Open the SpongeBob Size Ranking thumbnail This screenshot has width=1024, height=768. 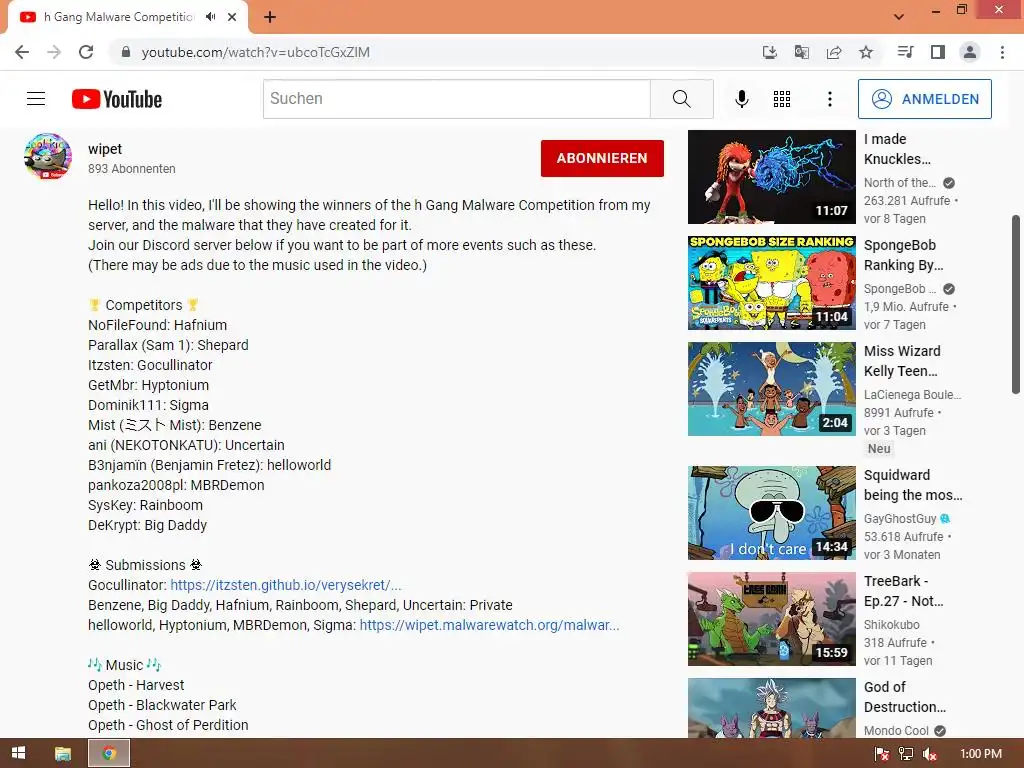tap(771, 283)
